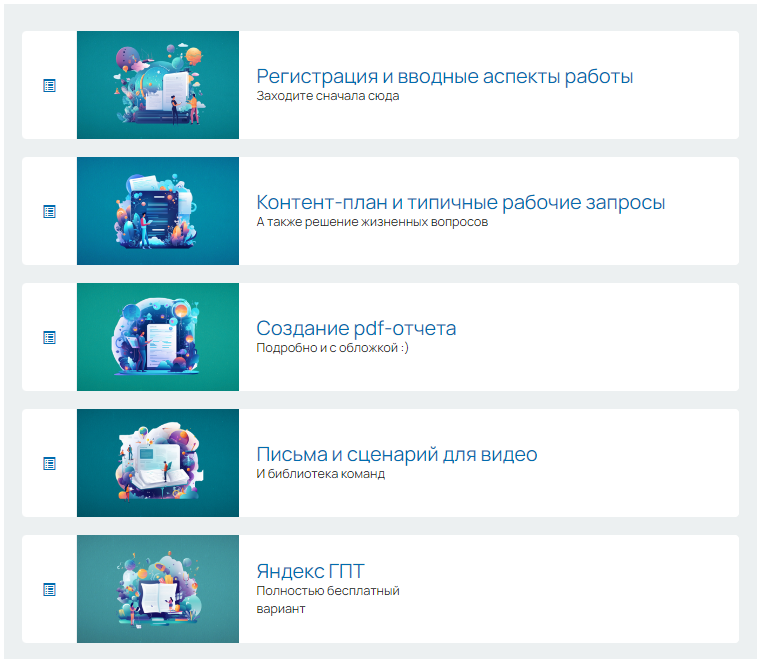Viewport: 760px width, 659px height.
Task: Open the Регистрация и вводные аспекты работы lesson
Action: pos(444,77)
